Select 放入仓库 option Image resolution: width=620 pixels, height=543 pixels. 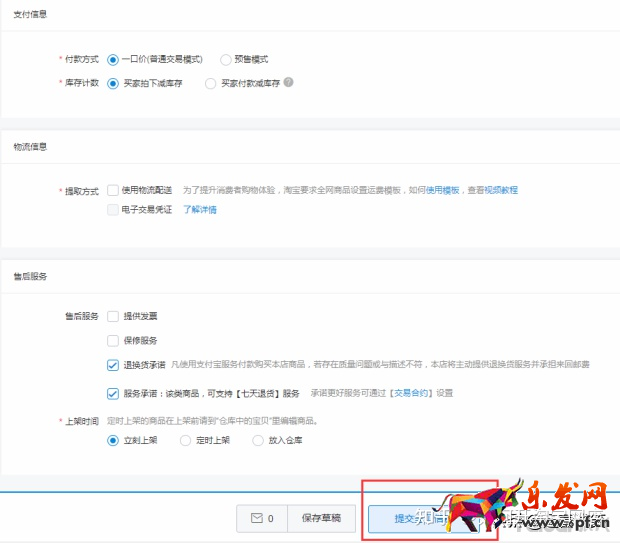pos(258,439)
